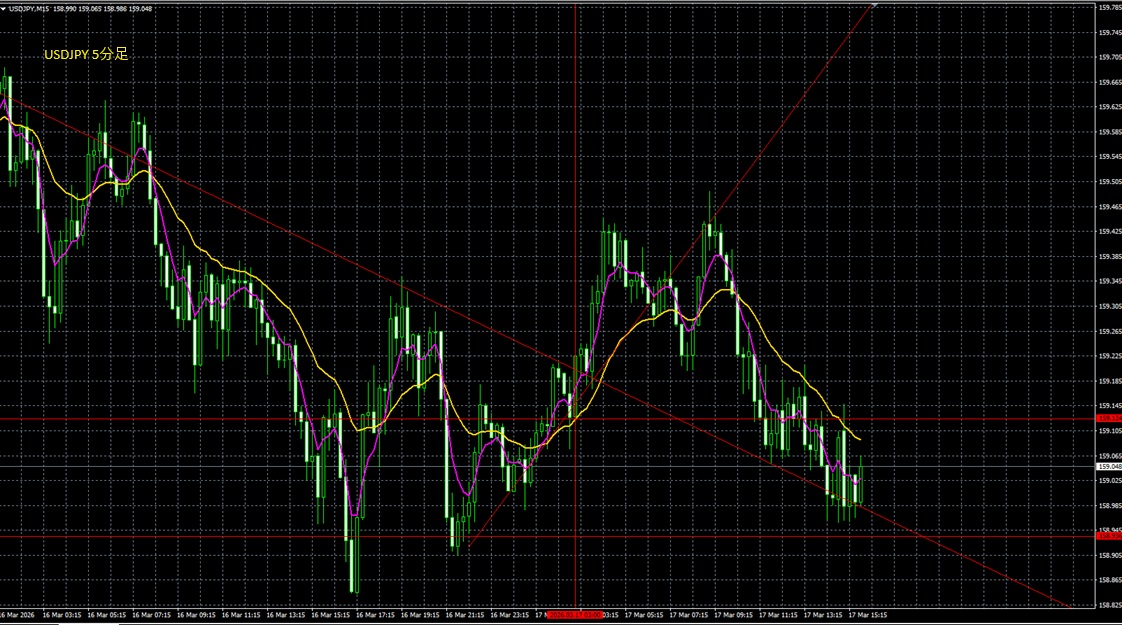The height and width of the screenshot is (625, 1122).
Task: Select the red vertical line on chart
Action: tap(576, 150)
